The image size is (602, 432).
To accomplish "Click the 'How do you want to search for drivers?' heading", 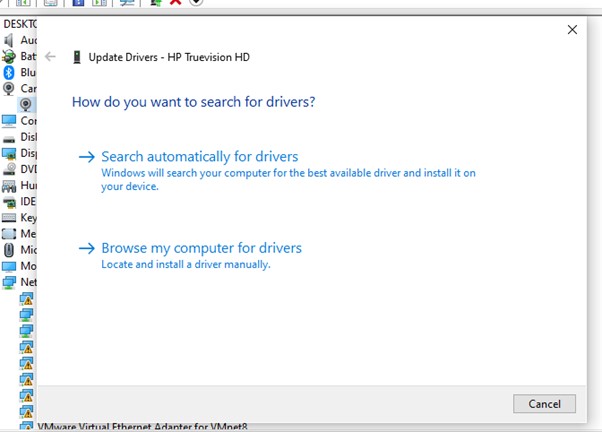I will [194, 102].
